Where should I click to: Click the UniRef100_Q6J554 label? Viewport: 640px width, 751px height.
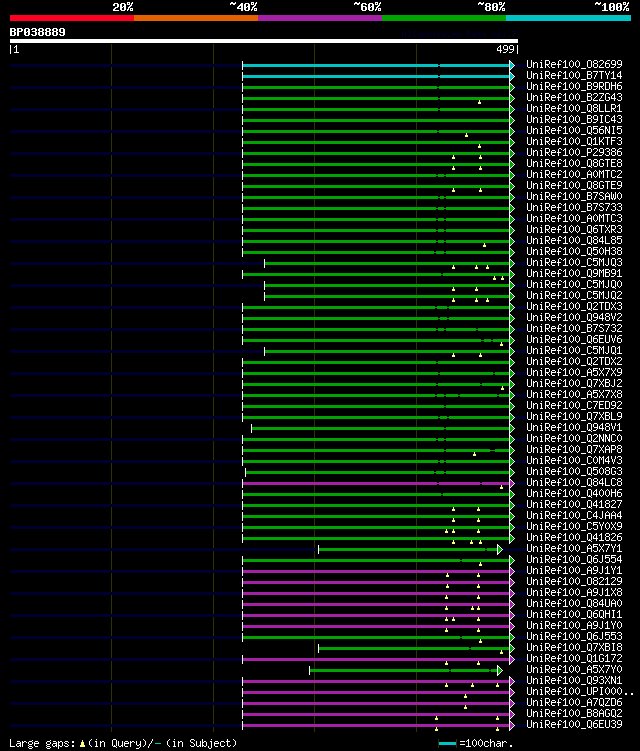[x=574, y=560]
